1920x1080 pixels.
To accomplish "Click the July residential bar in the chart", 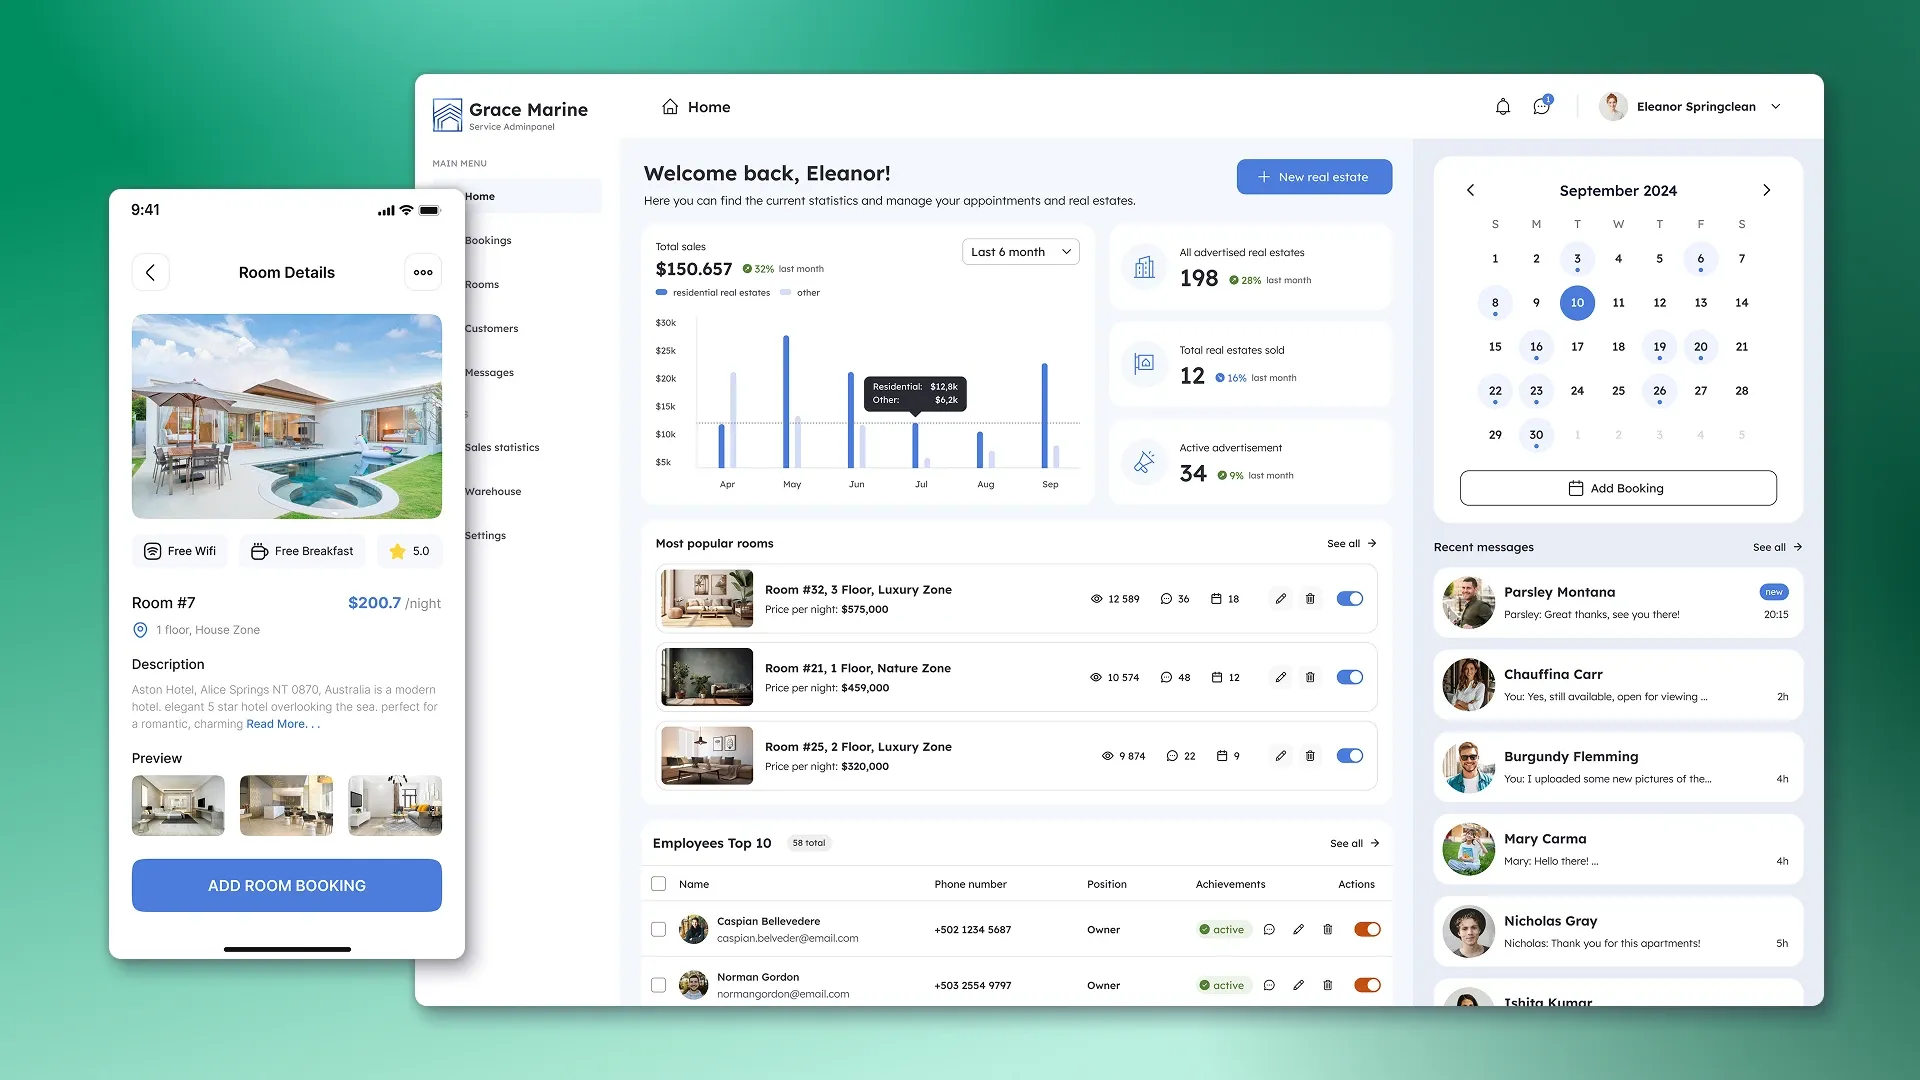I will click(915, 445).
